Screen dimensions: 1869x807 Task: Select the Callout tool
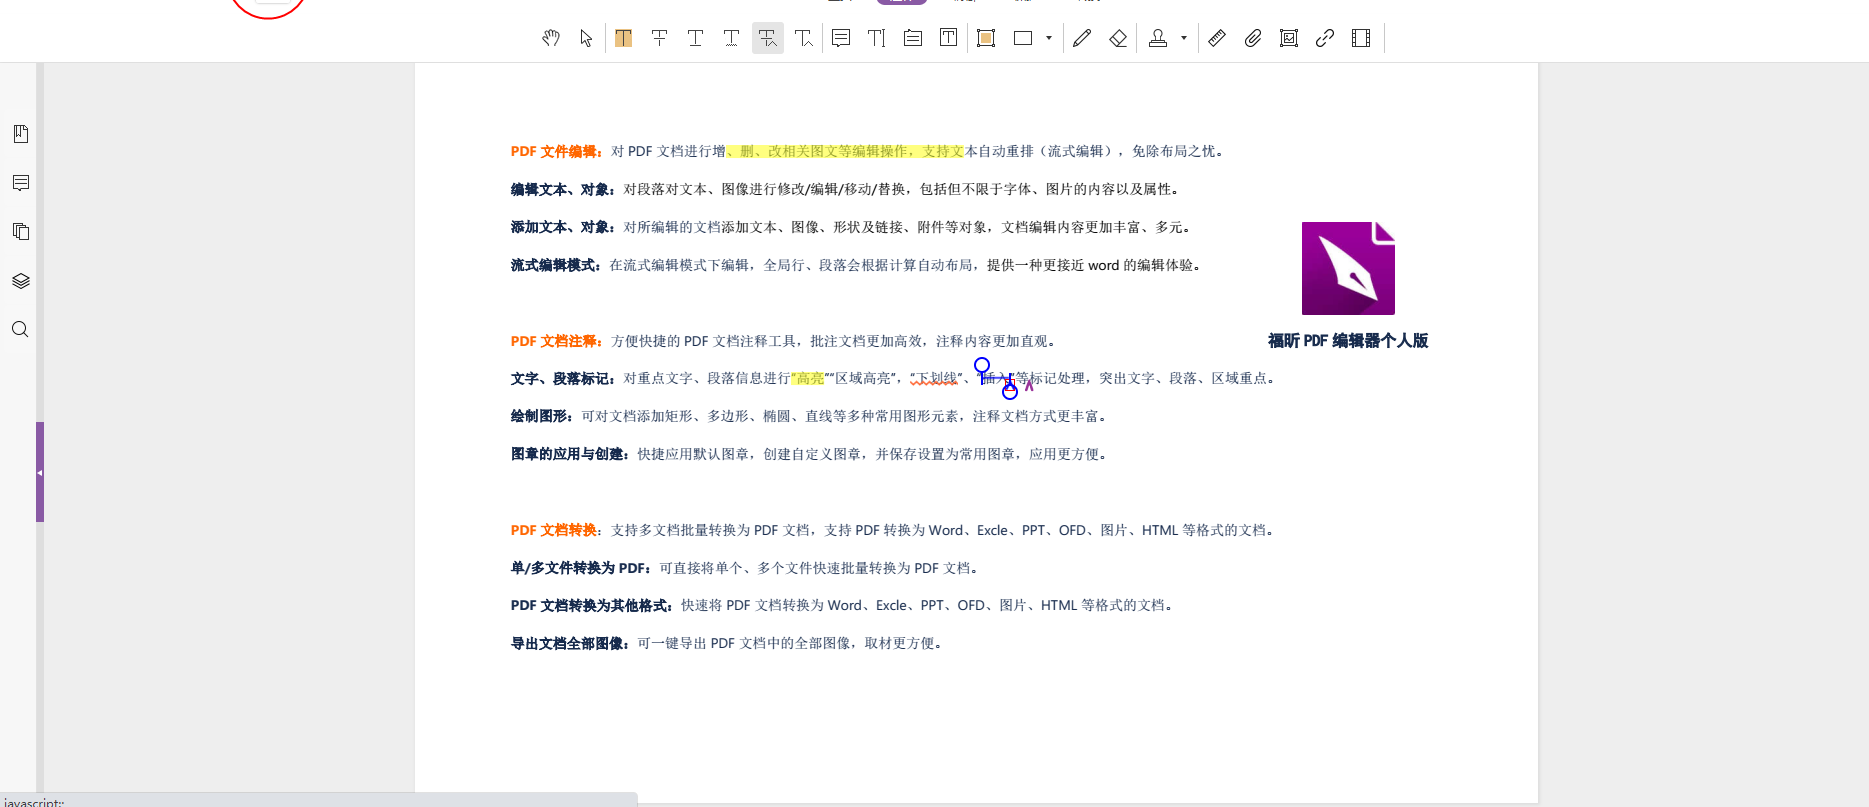coord(913,38)
